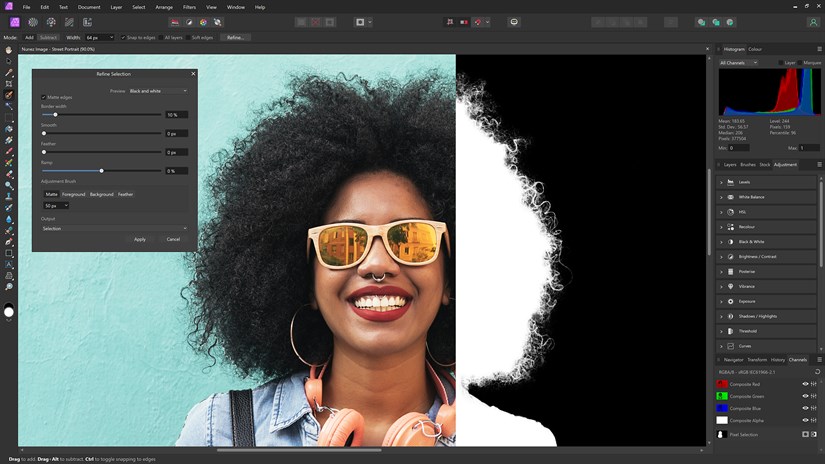Click the Apply button in Refine Selection
The width and height of the screenshot is (825, 464).
pos(140,239)
